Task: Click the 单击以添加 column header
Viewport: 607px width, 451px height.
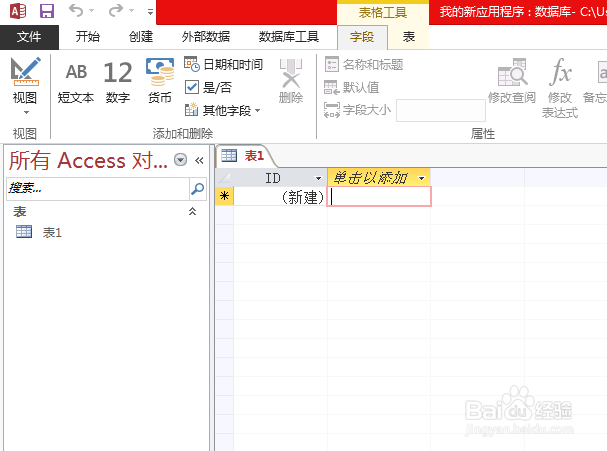Action: (370, 178)
